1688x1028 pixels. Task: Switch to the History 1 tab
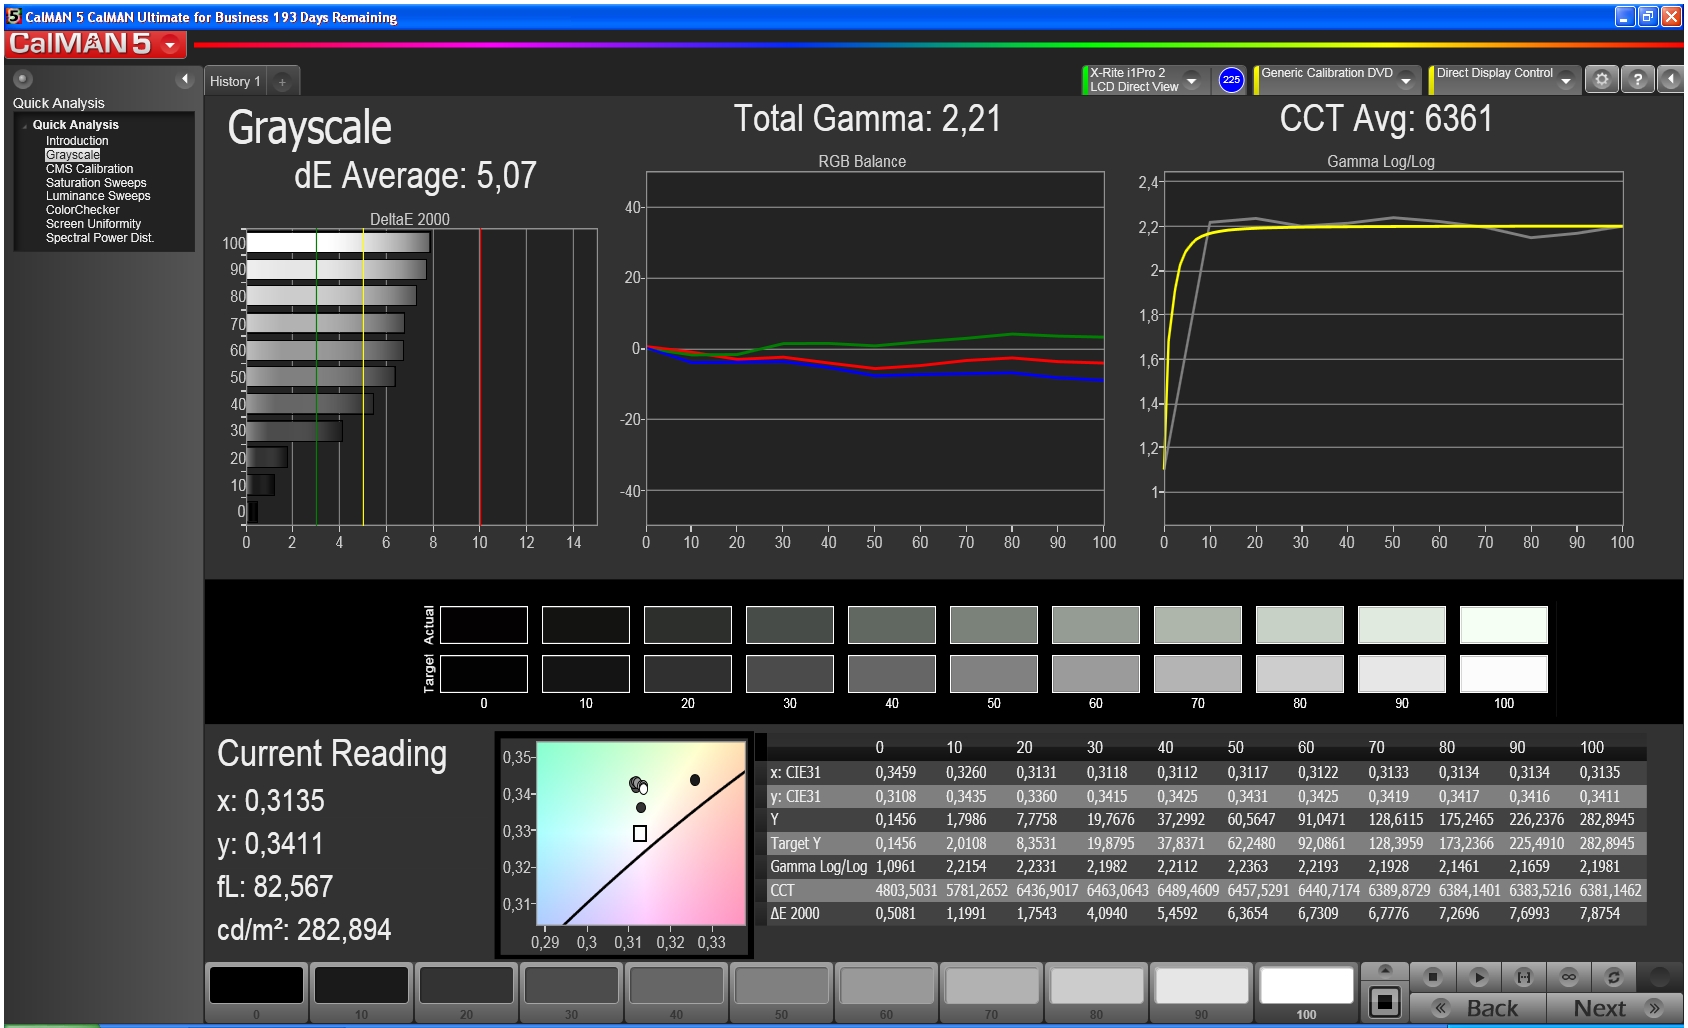(x=235, y=82)
